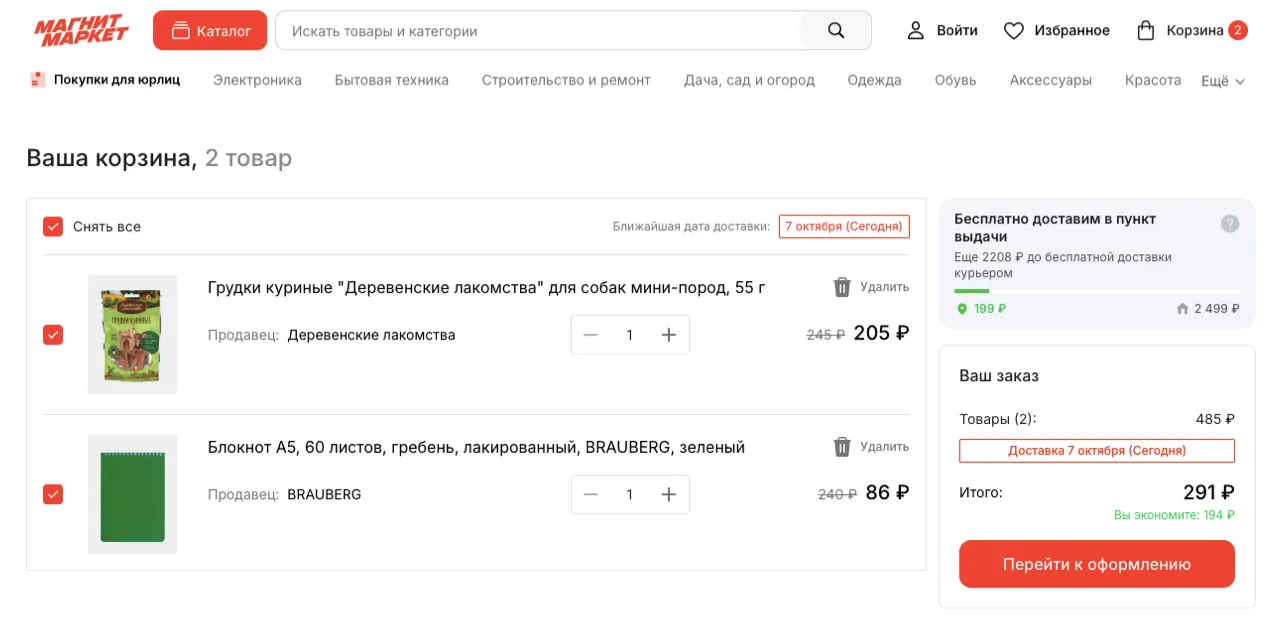Open the Магнит Маркет logo homepage

click(x=82, y=31)
